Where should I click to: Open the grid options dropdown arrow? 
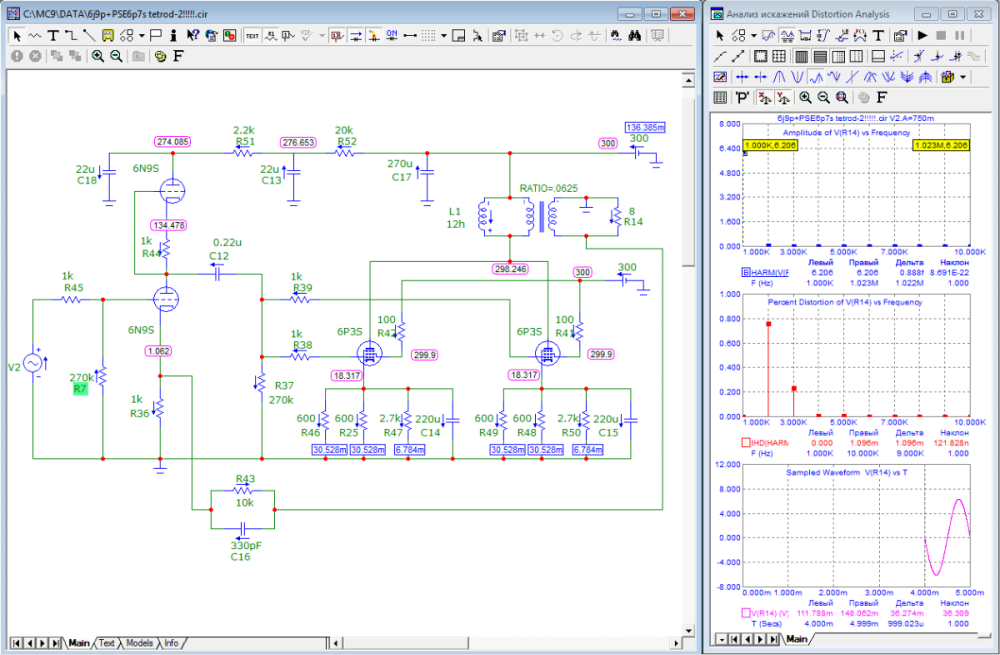point(442,35)
